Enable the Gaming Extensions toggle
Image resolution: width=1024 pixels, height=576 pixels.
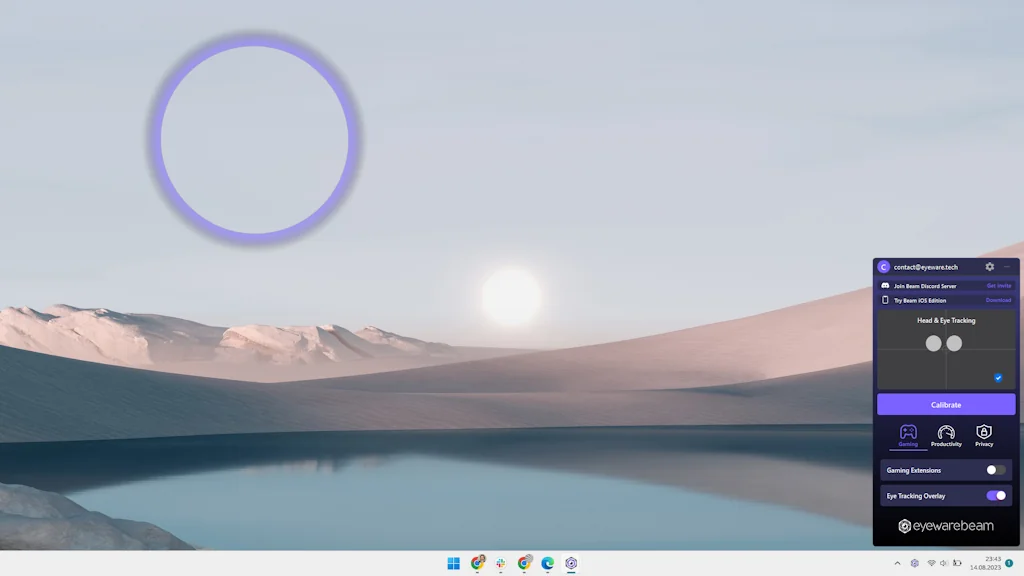tap(995, 470)
